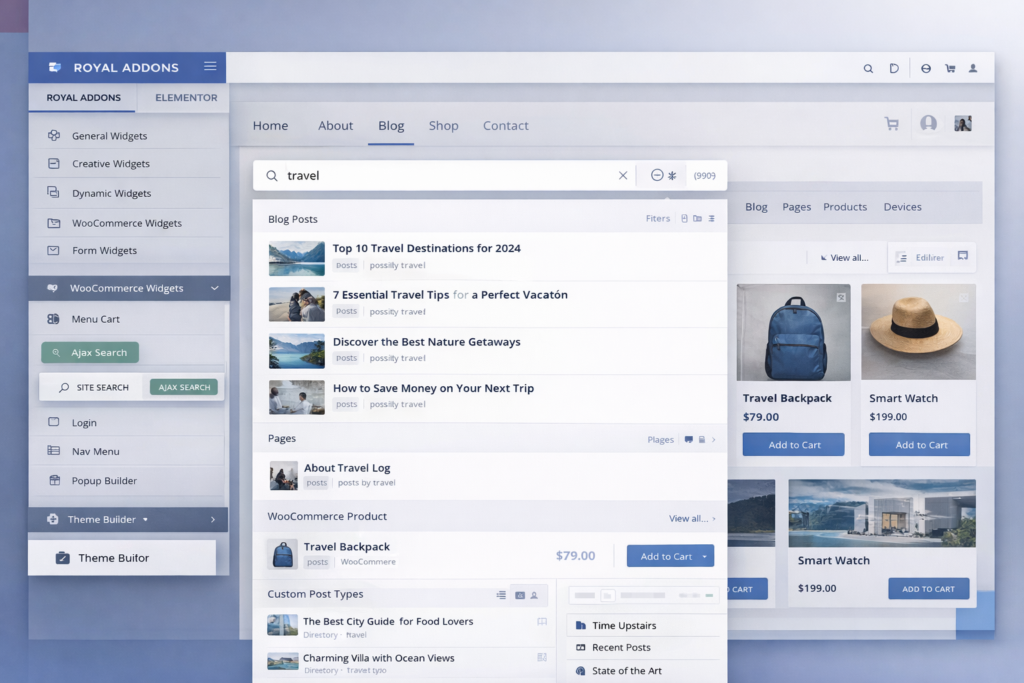Switch to the Elementor tab
Viewport: 1024px width, 683px height.
pyautogui.click(x=184, y=97)
